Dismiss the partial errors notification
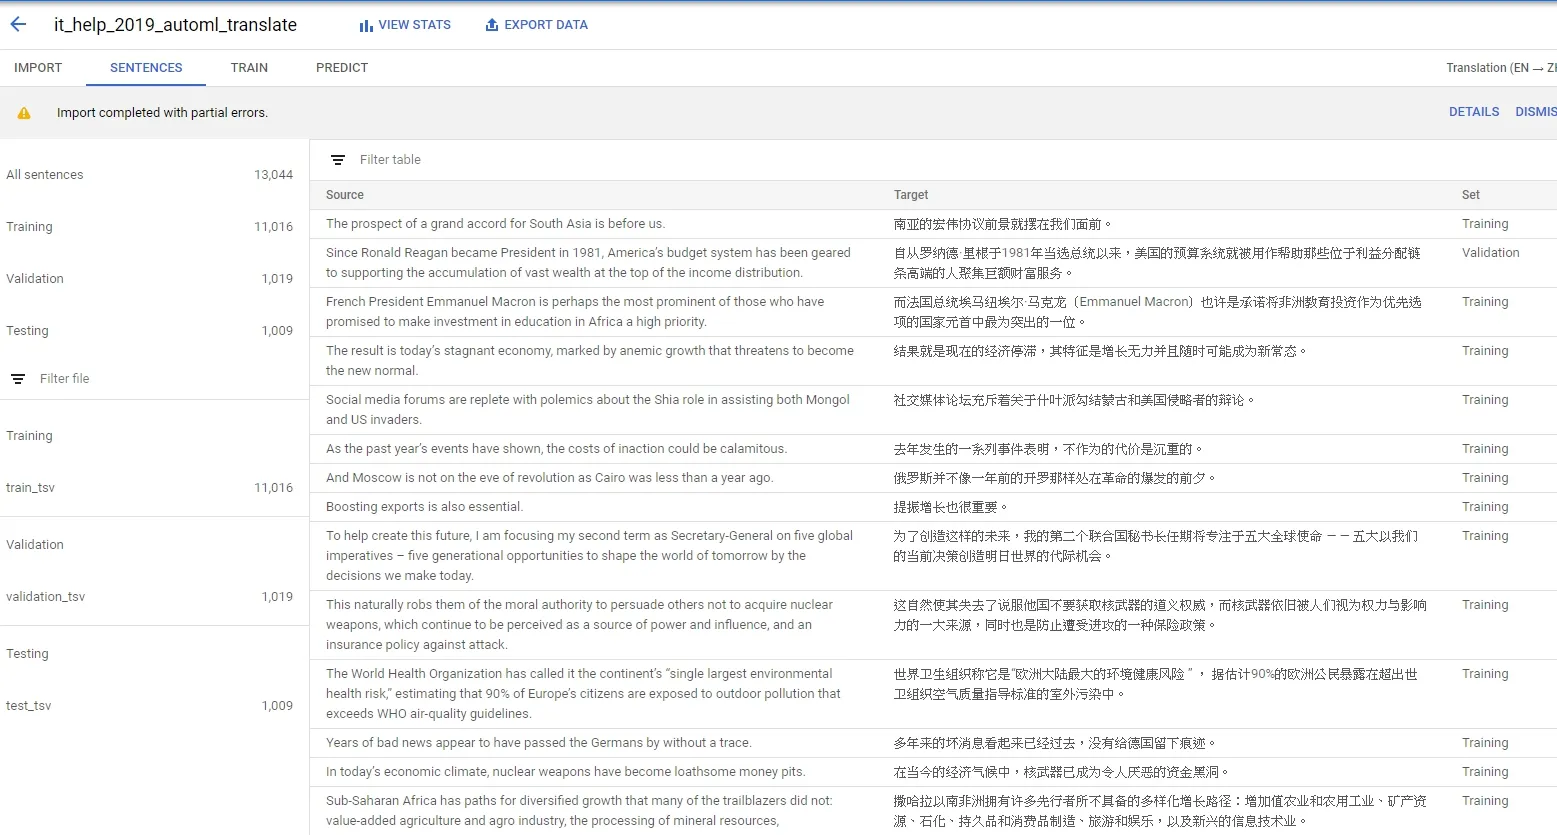1557x835 pixels. pyautogui.click(x=1536, y=112)
